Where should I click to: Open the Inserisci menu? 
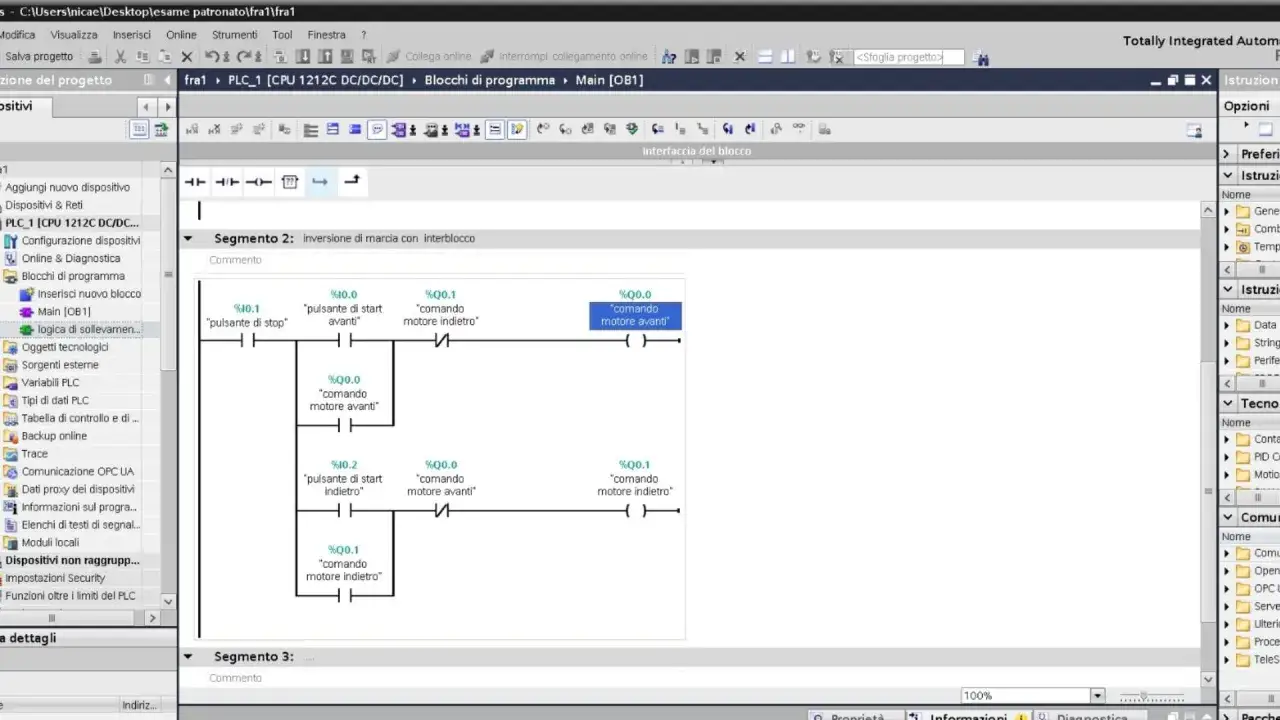(x=132, y=34)
